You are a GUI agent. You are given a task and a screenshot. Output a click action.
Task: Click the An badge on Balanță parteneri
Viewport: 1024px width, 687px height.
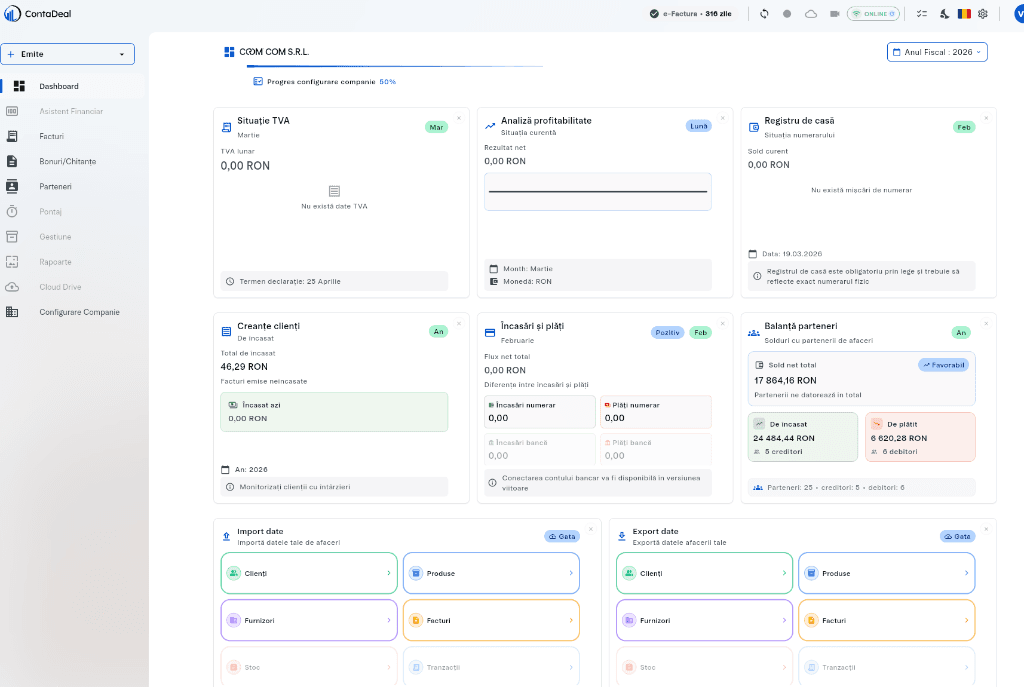coord(961,332)
